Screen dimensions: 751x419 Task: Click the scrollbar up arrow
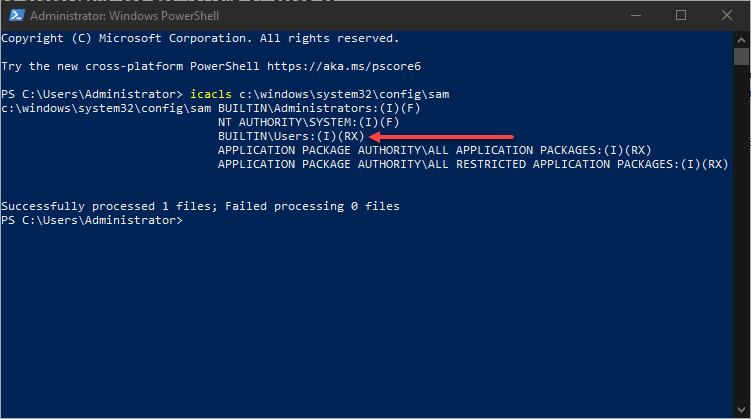[741, 37]
